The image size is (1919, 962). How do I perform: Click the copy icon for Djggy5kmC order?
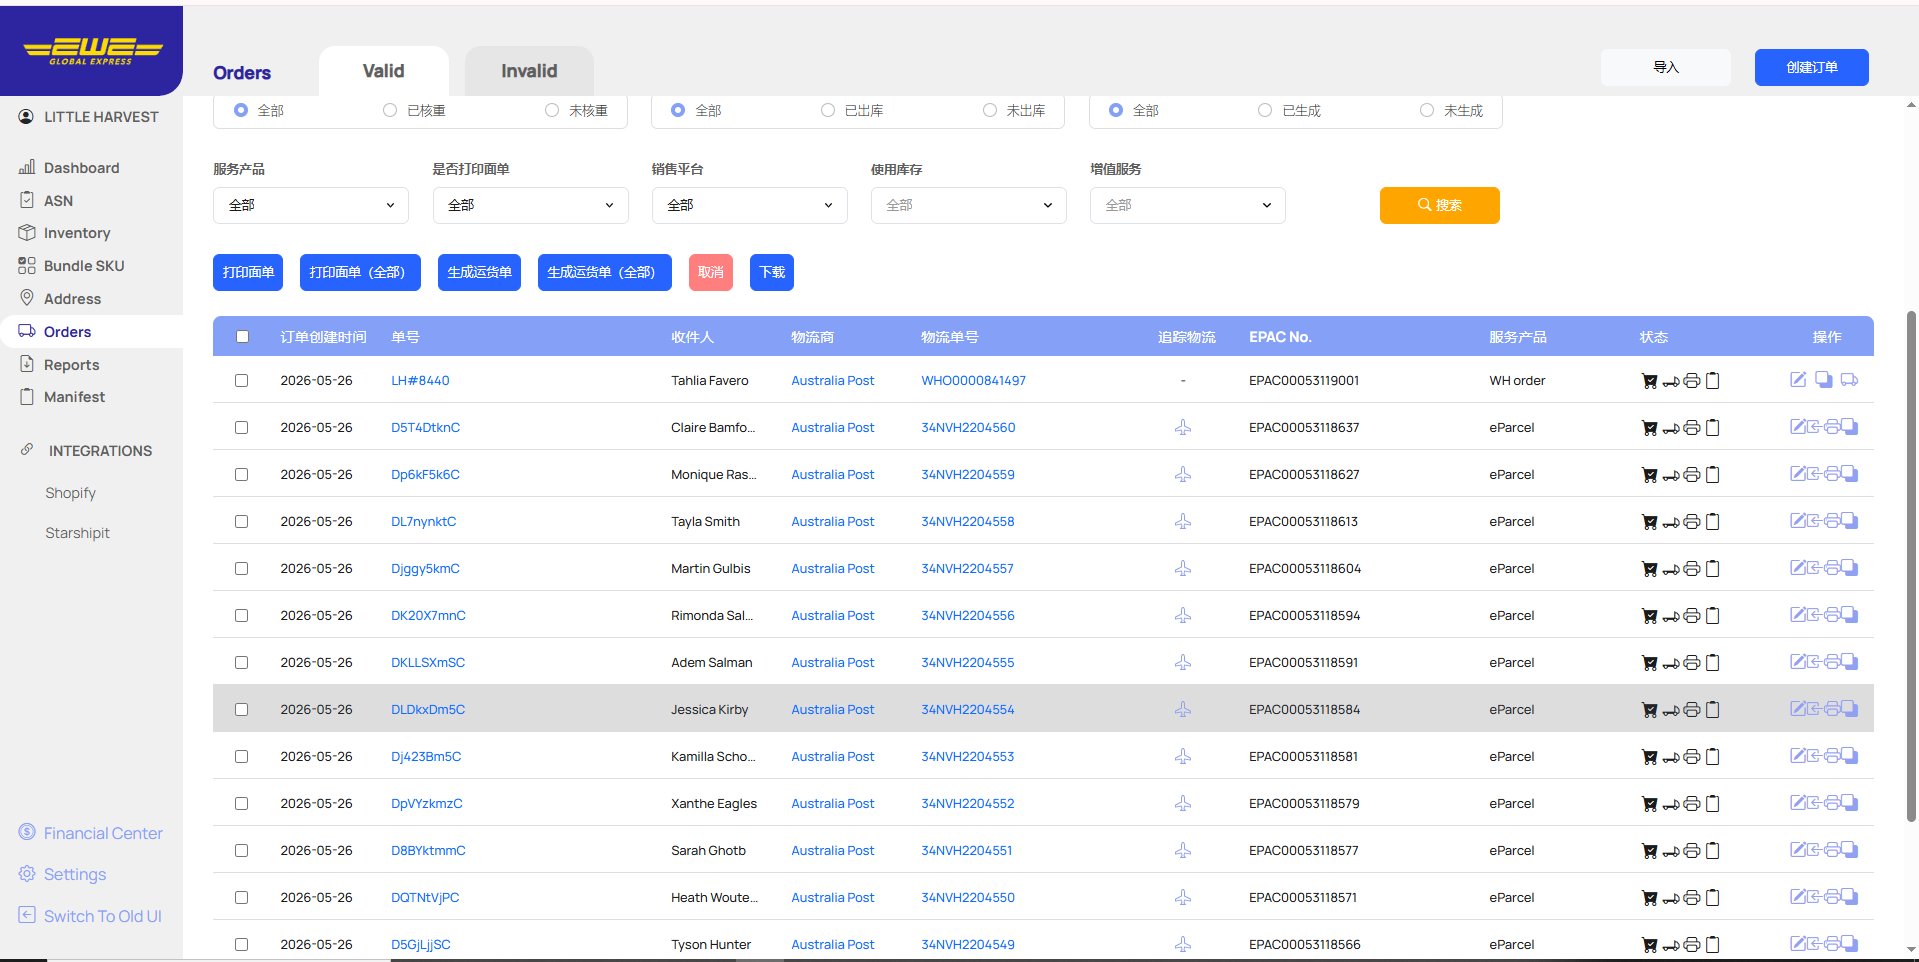pos(1850,568)
